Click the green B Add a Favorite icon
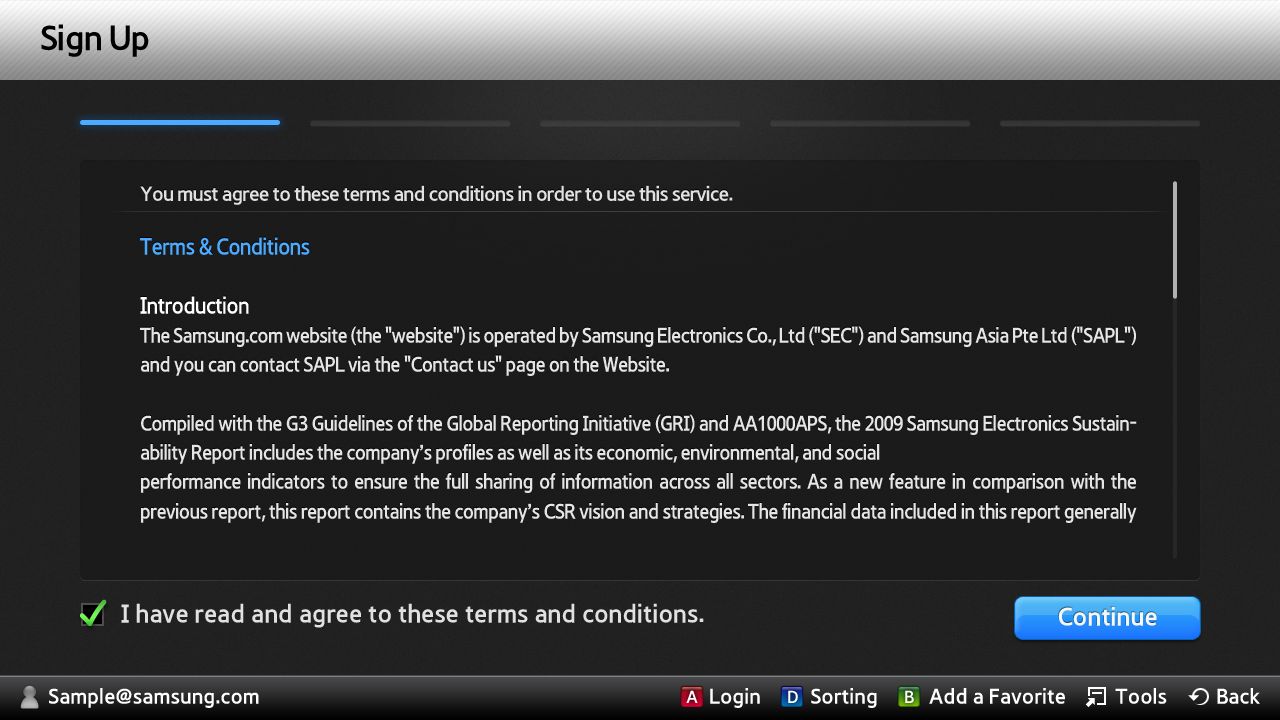The height and width of the screenshot is (720, 1280). click(908, 697)
